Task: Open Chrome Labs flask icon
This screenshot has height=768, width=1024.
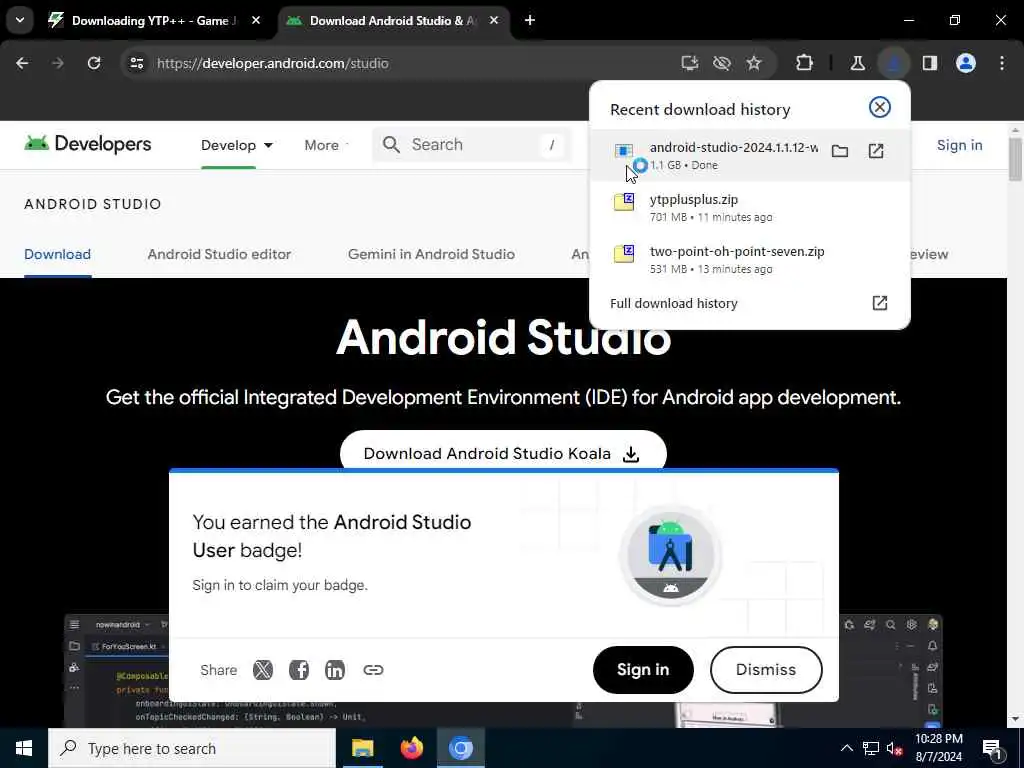Action: point(857,63)
